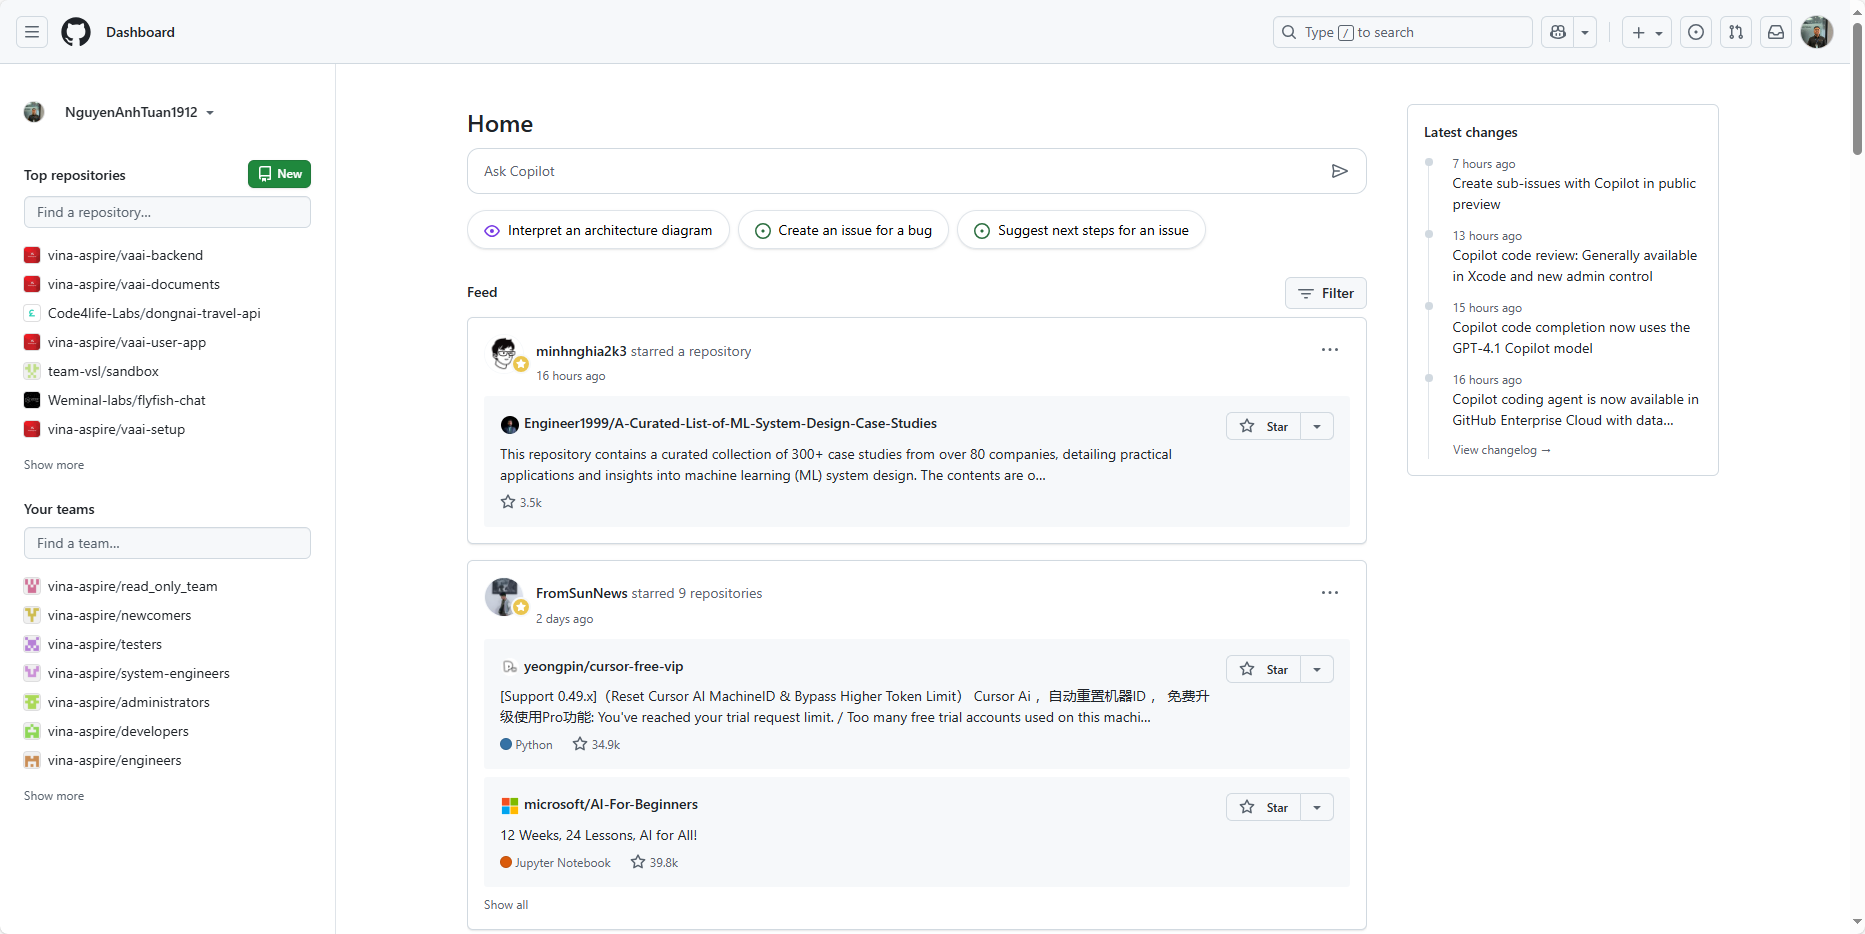Open star list dropdown for cursor-free-vip
Viewport: 1865px width, 934px height.
click(1317, 669)
